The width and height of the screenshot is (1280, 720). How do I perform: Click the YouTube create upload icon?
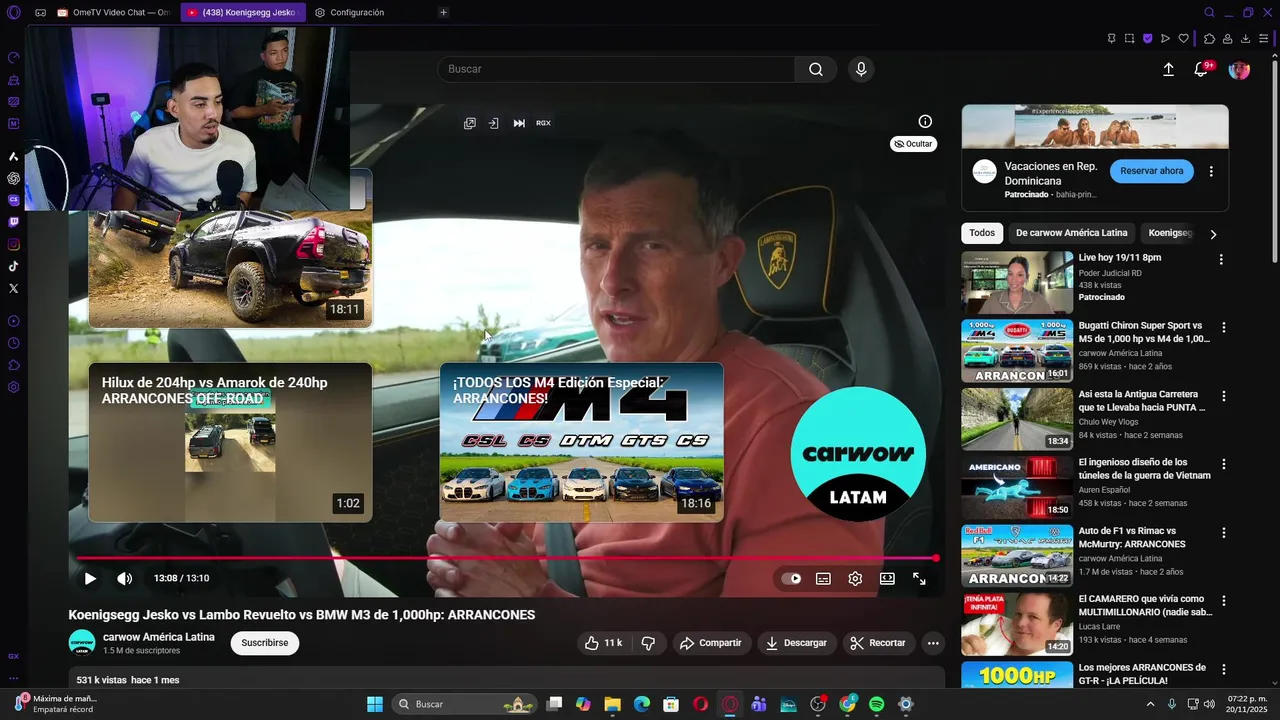[x=1168, y=69]
